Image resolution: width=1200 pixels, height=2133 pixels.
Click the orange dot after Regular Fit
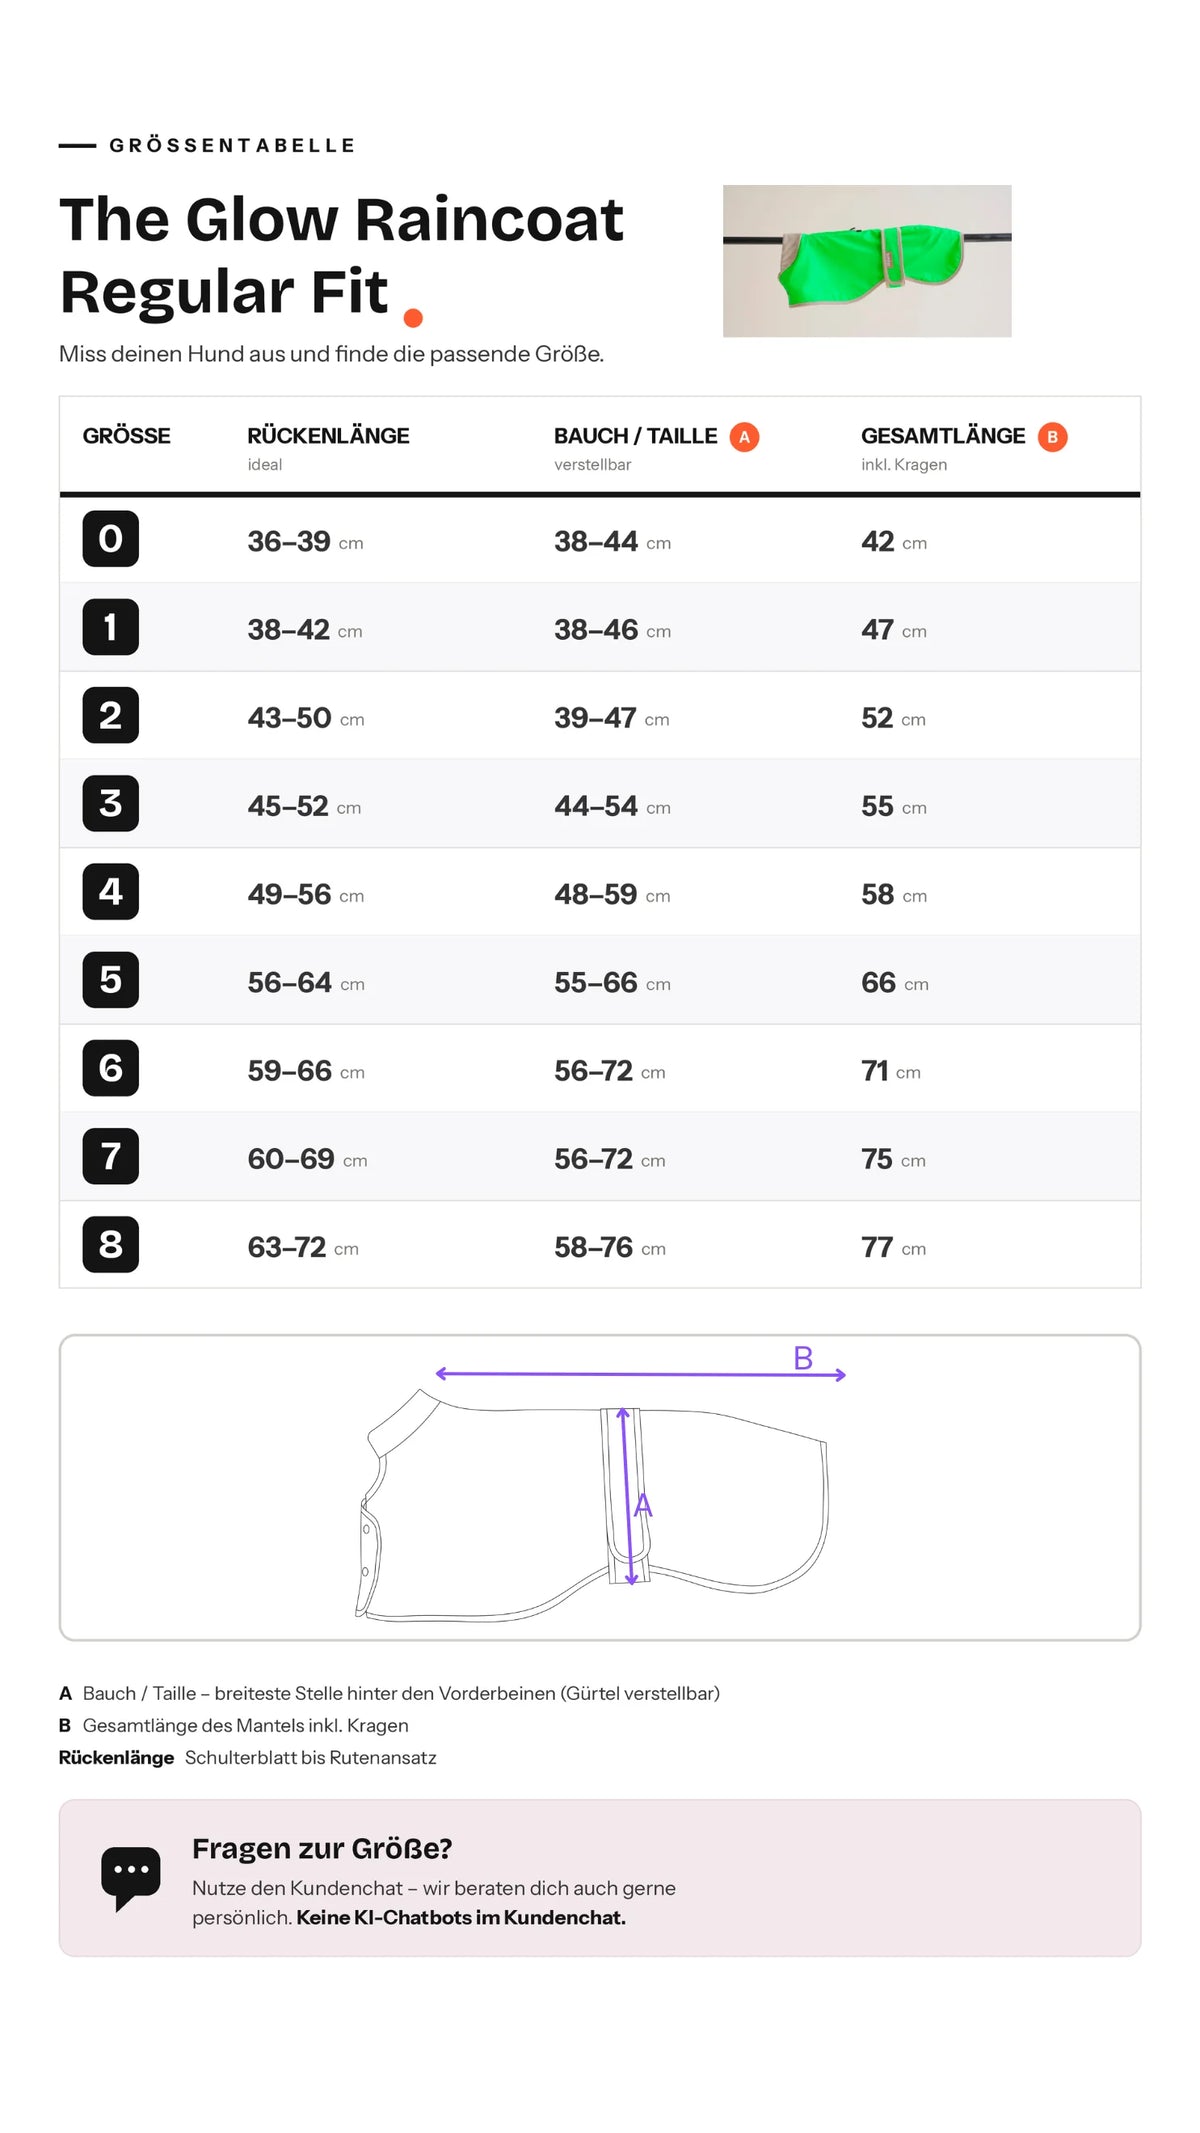[413, 318]
